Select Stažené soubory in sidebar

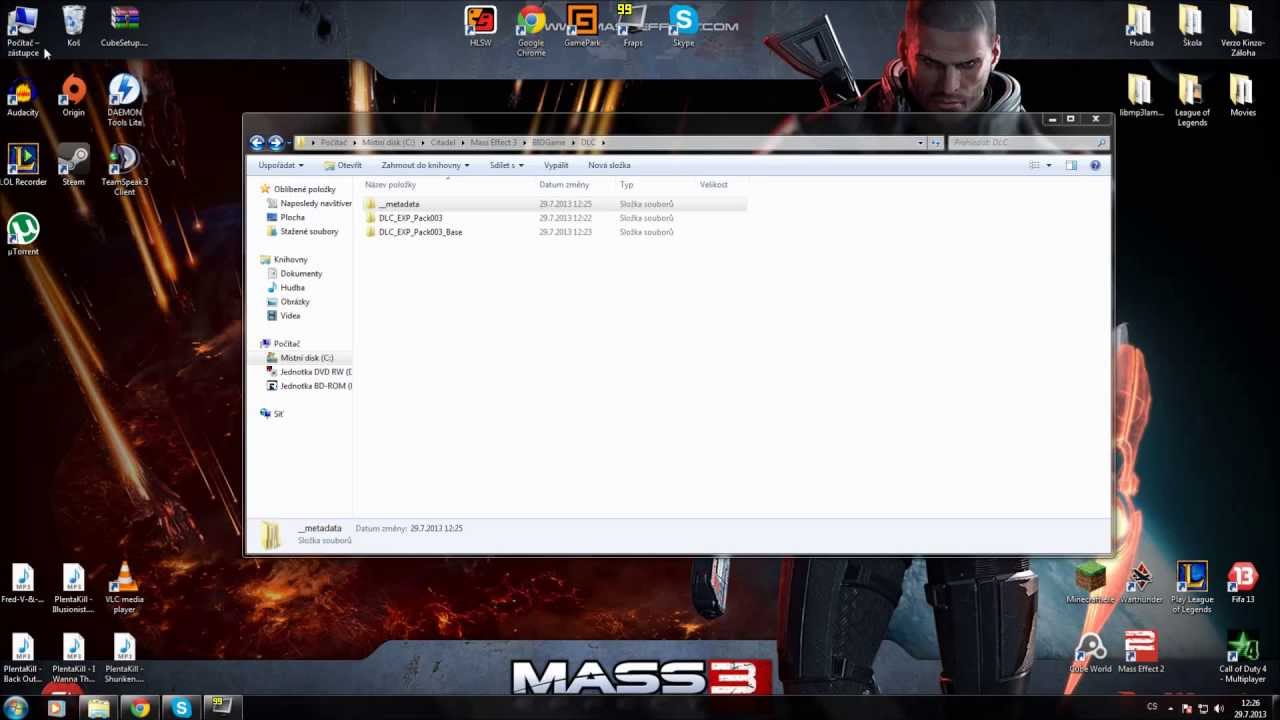pos(309,231)
